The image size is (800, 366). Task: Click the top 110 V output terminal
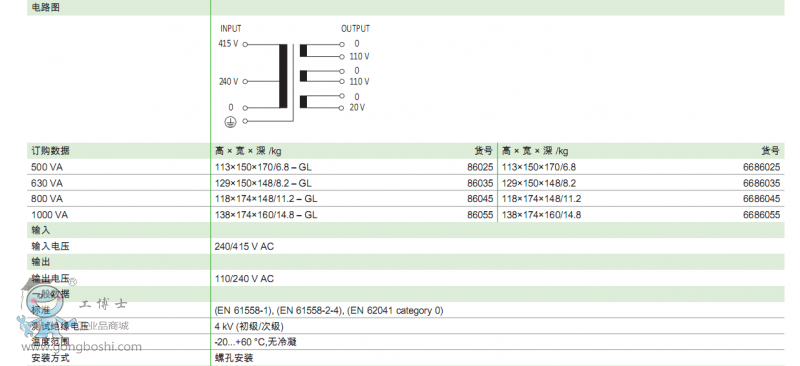coord(341,57)
